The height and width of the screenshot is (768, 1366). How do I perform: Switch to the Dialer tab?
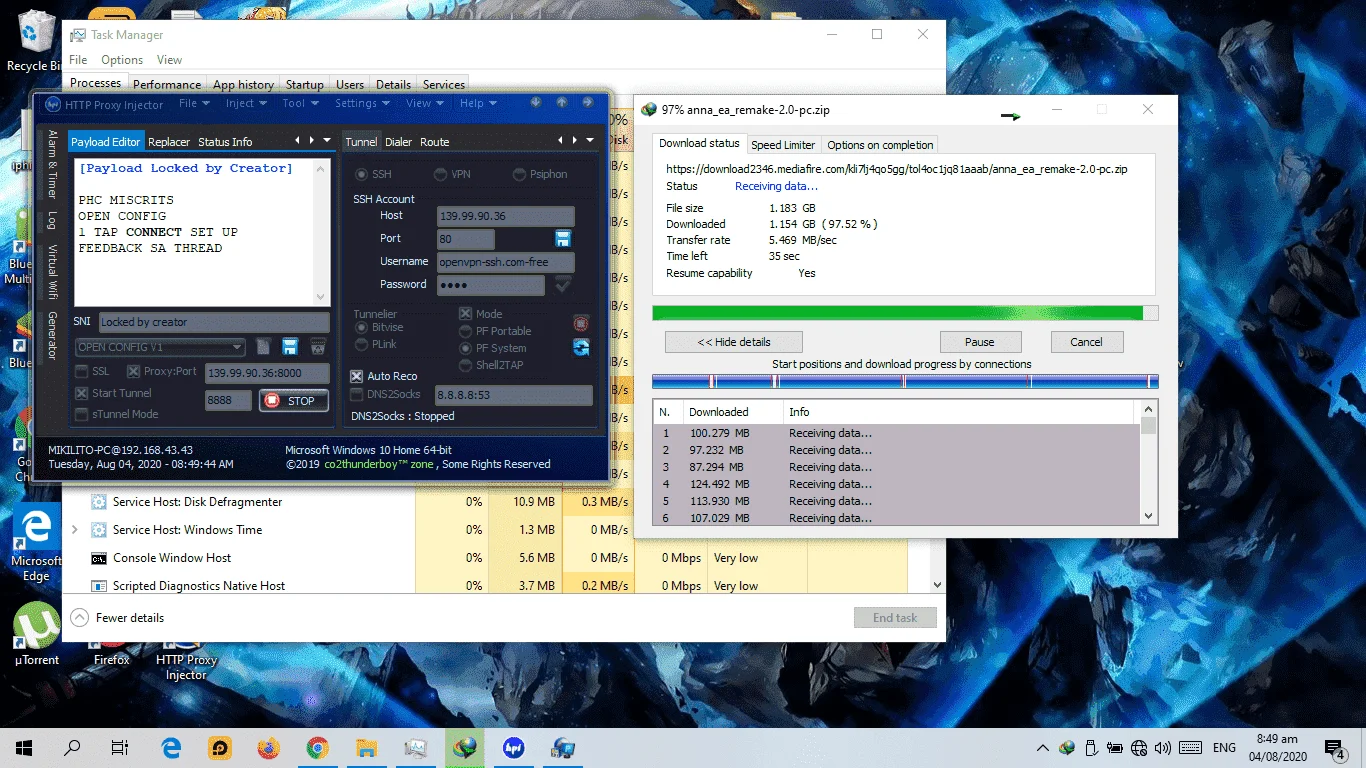pos(398,142)
